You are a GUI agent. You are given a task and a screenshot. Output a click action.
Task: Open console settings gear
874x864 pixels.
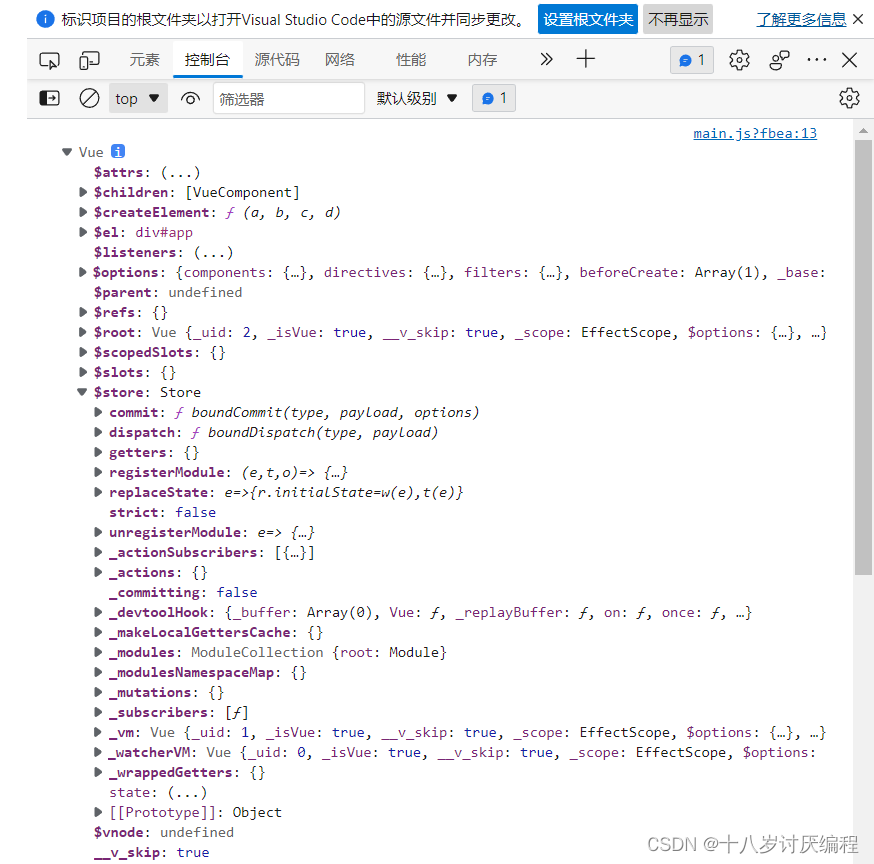pyautogui.click(x=849, y=98)
